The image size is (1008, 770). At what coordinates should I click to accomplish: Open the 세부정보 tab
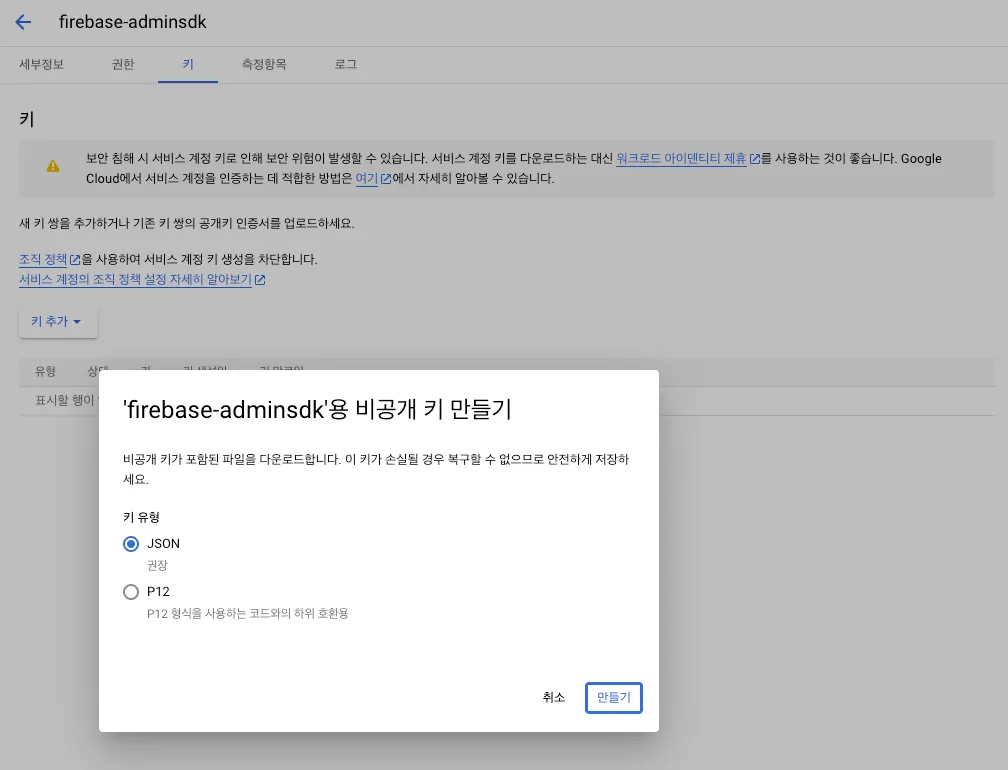click(x=41, y=64)
